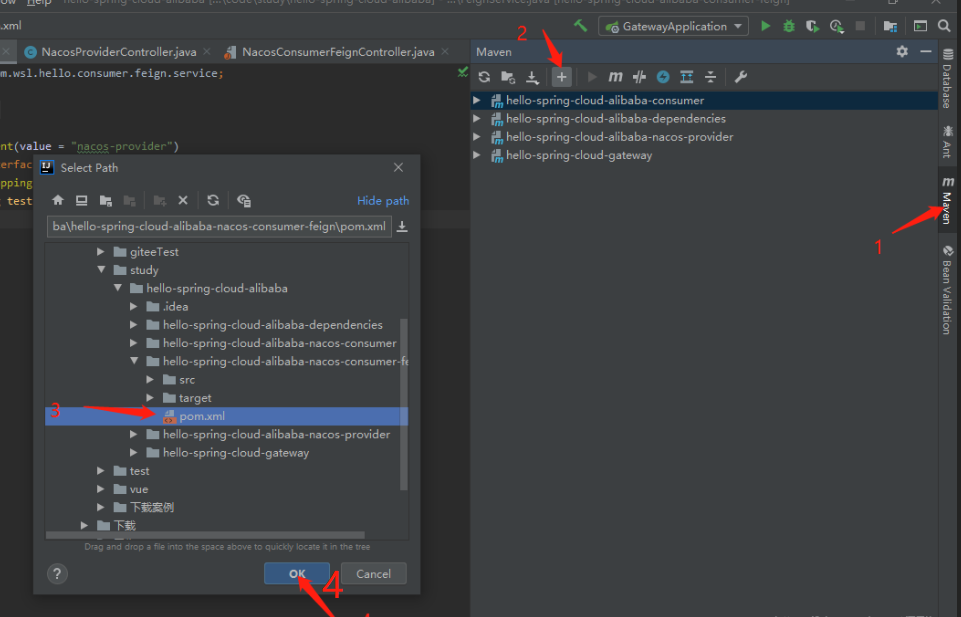
Task: Select pom.xml in the path tree
Action: coord(227,416)
